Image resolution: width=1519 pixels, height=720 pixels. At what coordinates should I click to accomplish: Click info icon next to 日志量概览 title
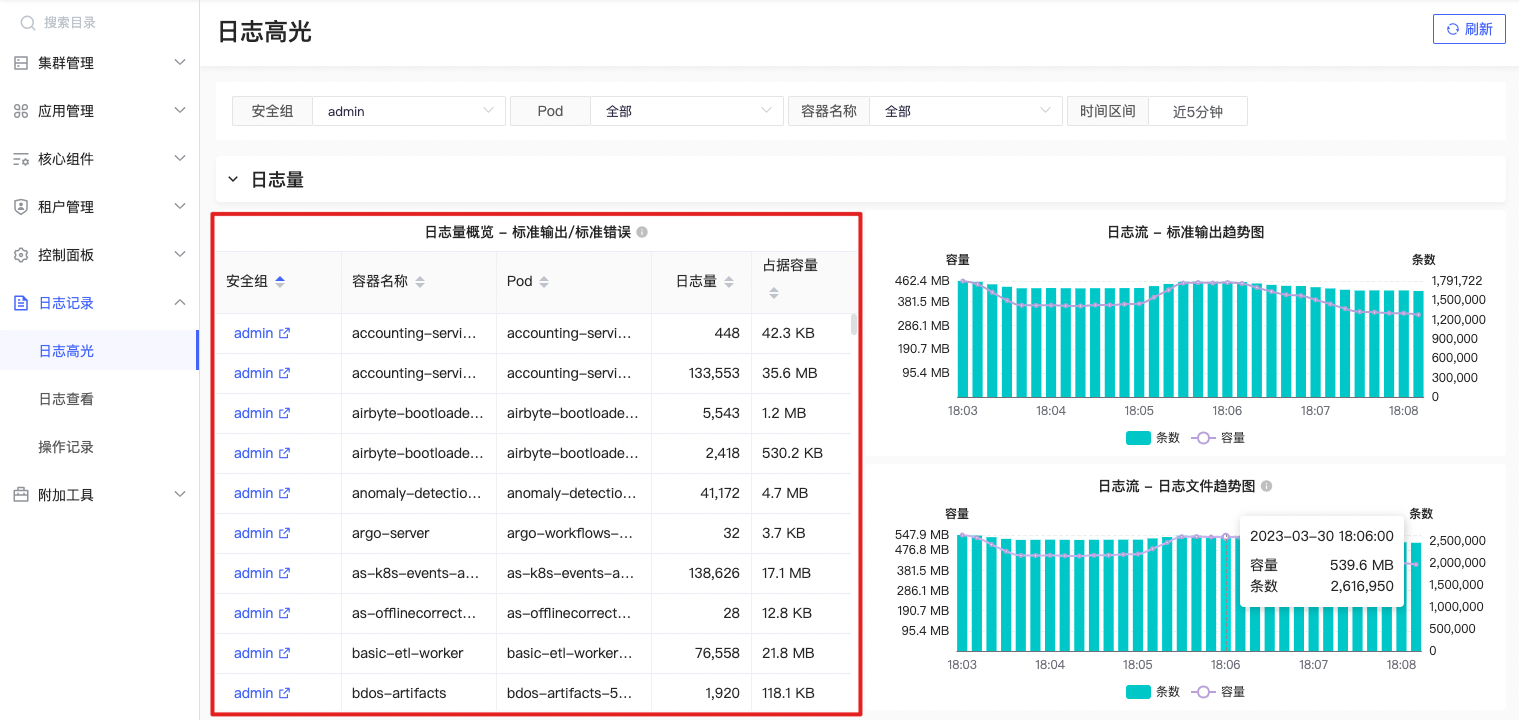(x=642, y=232)
